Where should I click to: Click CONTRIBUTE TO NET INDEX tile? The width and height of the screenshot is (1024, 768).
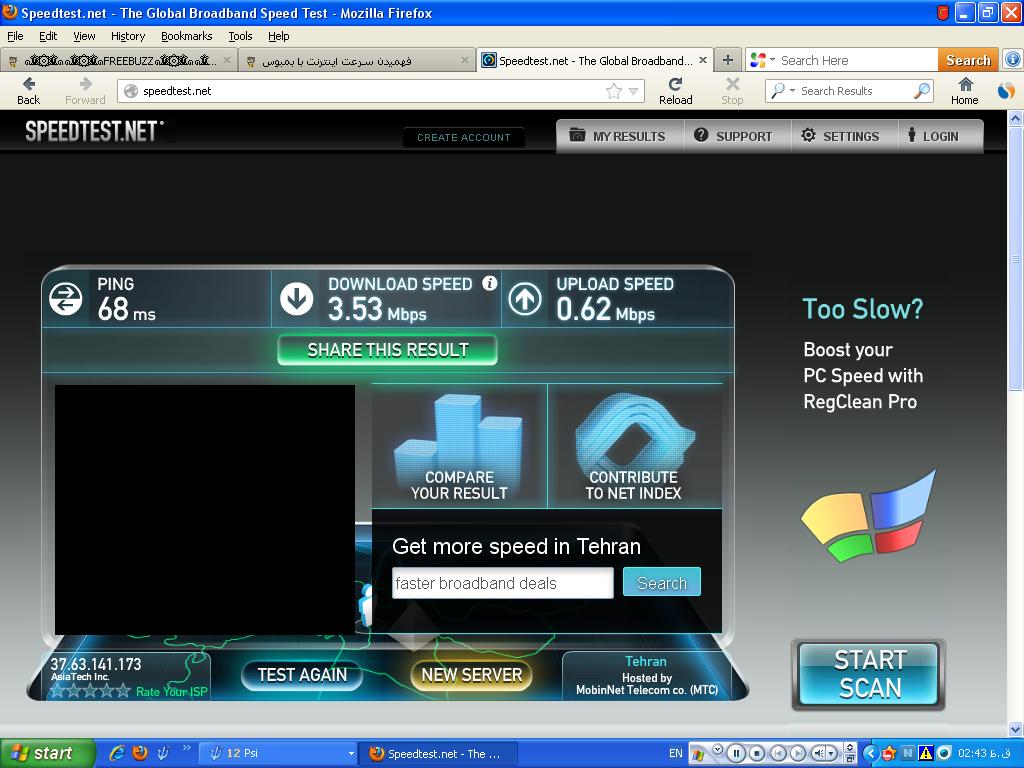coord(633,446)
